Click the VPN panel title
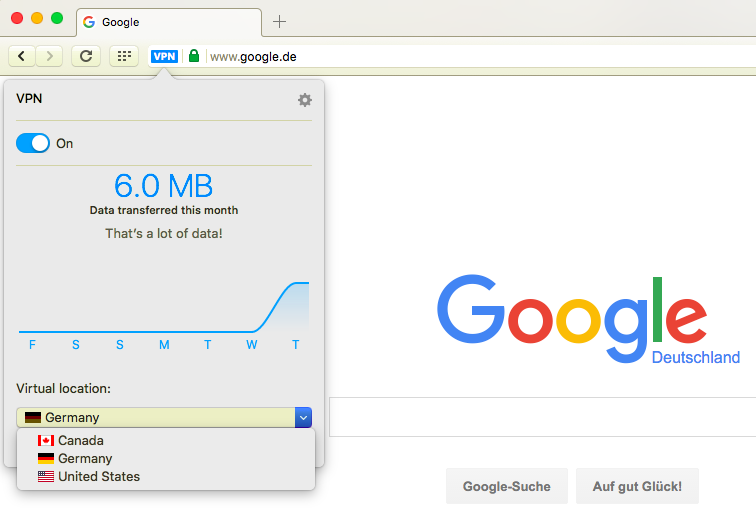The image size is (756, 526). click(29, 98)
